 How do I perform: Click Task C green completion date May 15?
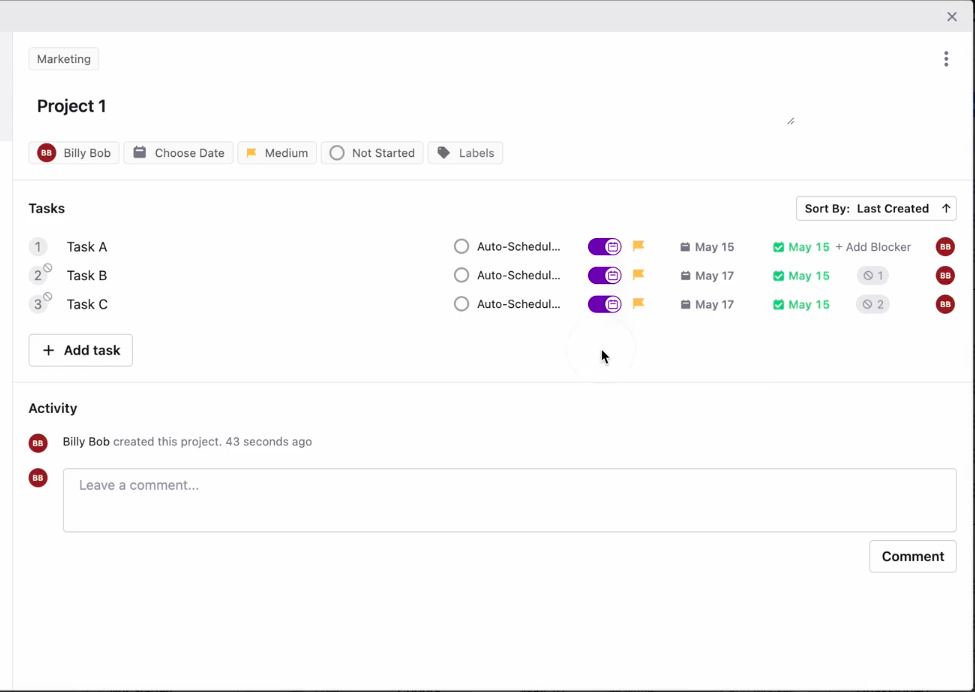(x=801, y=304)
